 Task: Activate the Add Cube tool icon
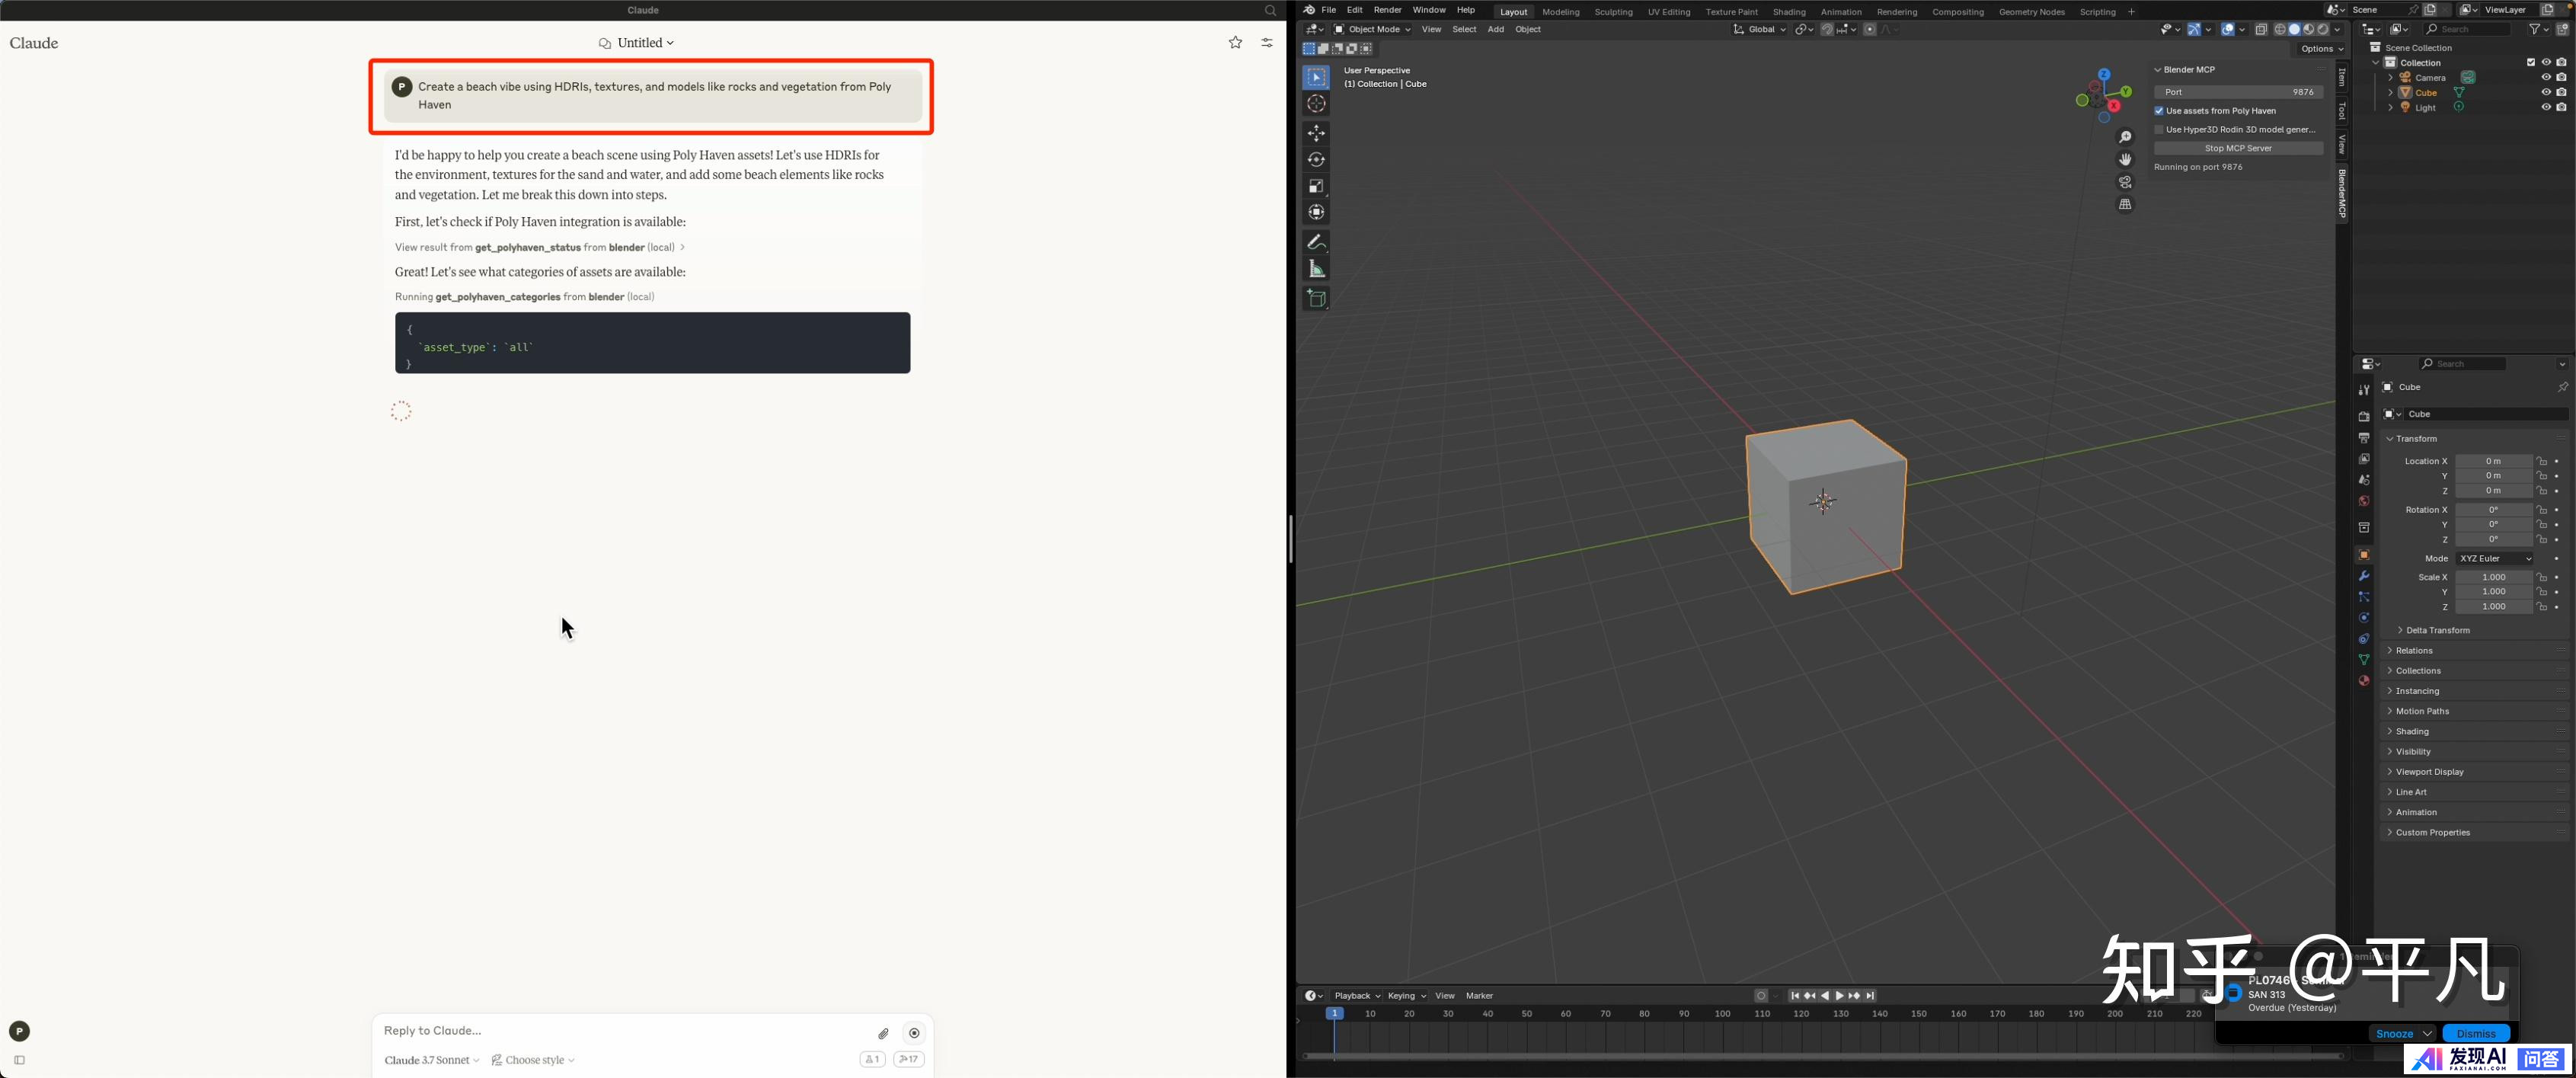[x=1316, y=298]
